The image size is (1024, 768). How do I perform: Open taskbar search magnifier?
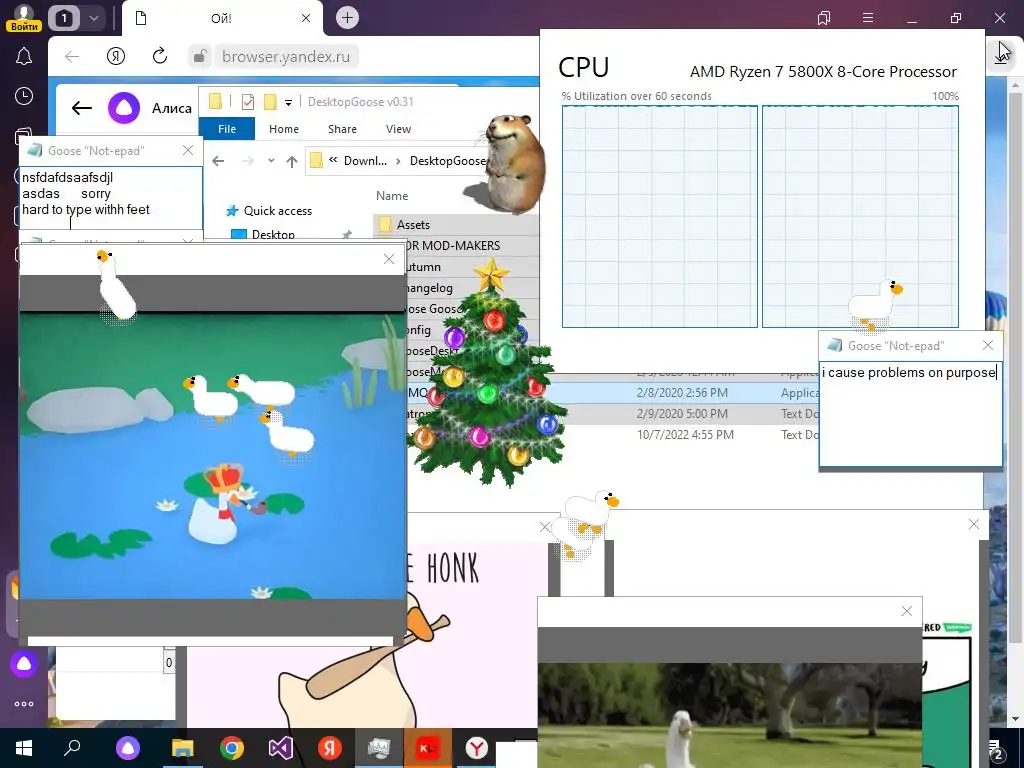tap(72, 748)
